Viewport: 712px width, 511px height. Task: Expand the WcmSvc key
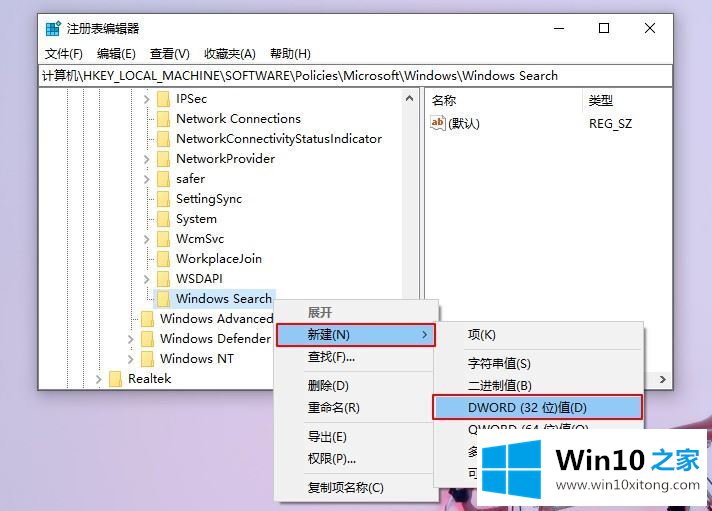coord(146,239)
